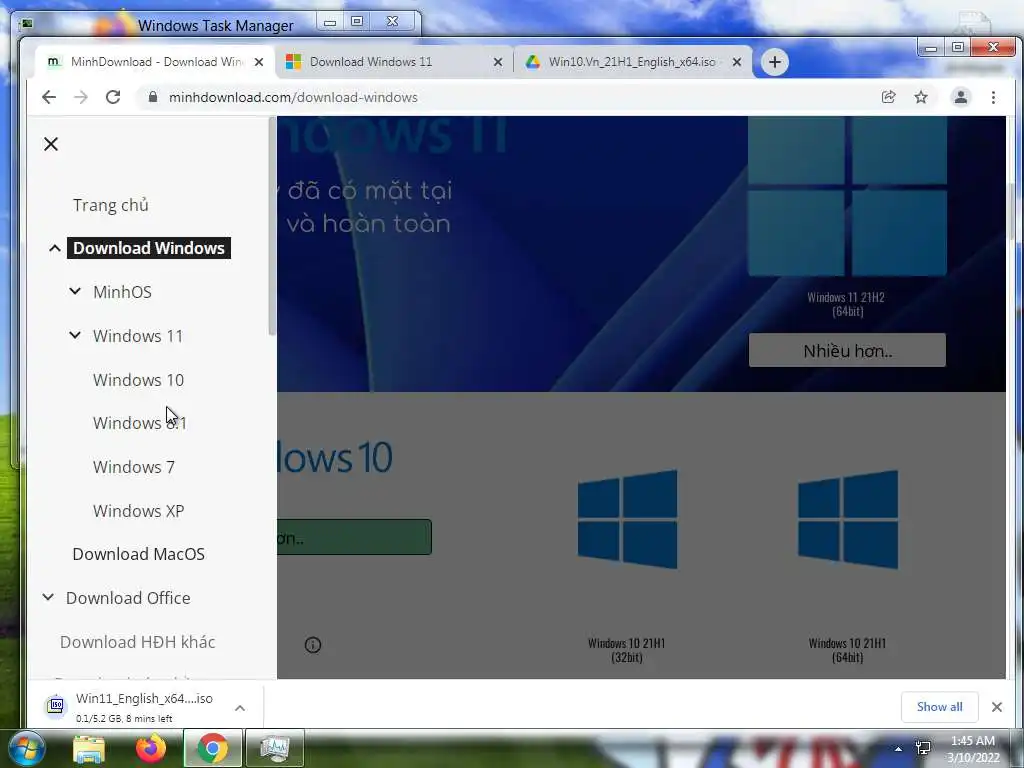Open Windows 7 menu entry
The image size is (1024, 768).
[134, 467]
